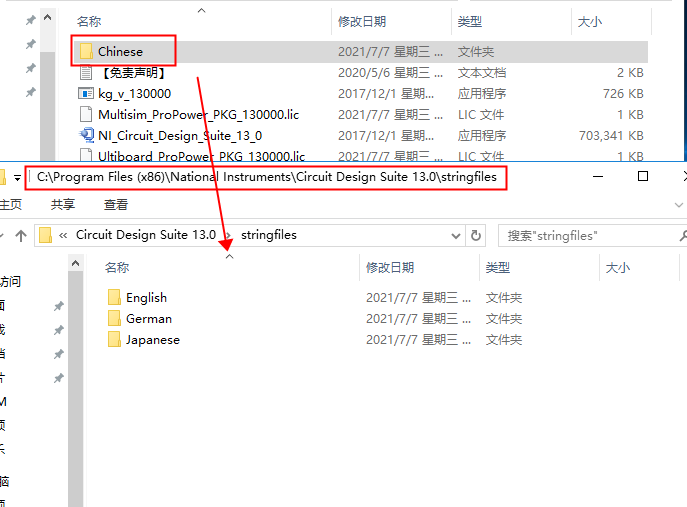Sort upper window by 名称 column
The height and width of the screenshot is (507, 687).
(x=89, y=21)
